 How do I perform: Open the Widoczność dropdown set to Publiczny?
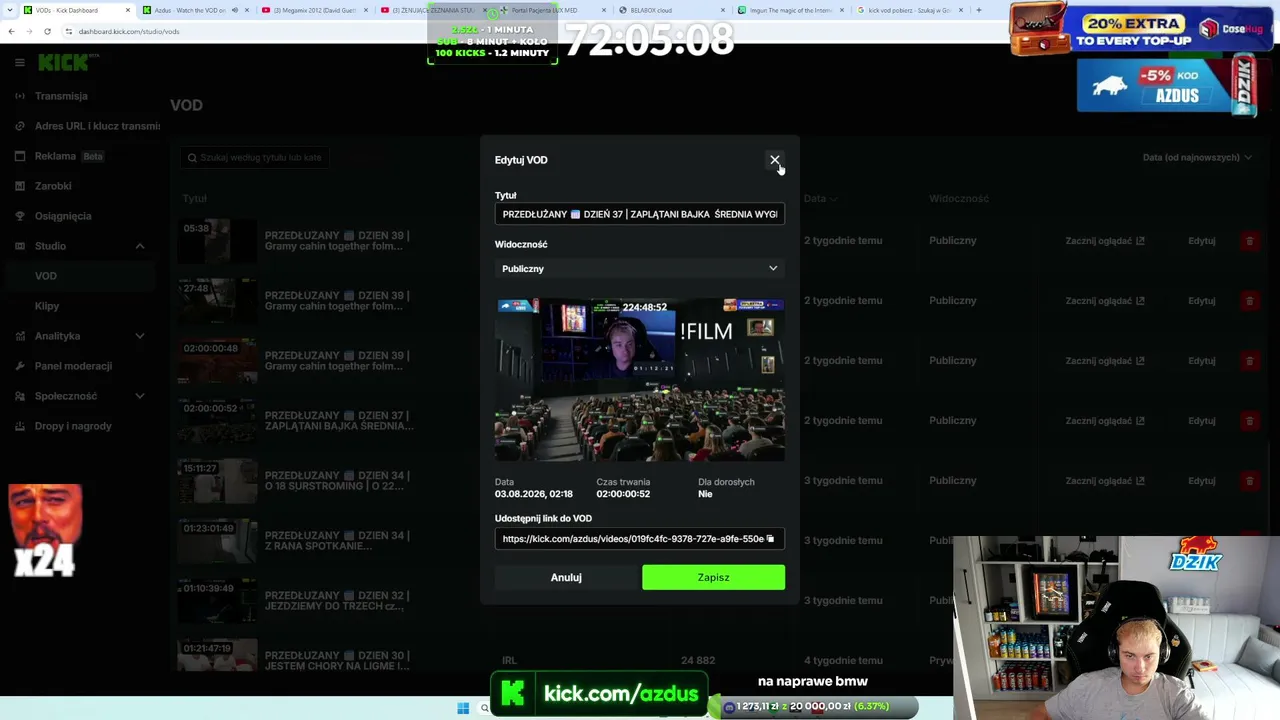coord(640,269)
